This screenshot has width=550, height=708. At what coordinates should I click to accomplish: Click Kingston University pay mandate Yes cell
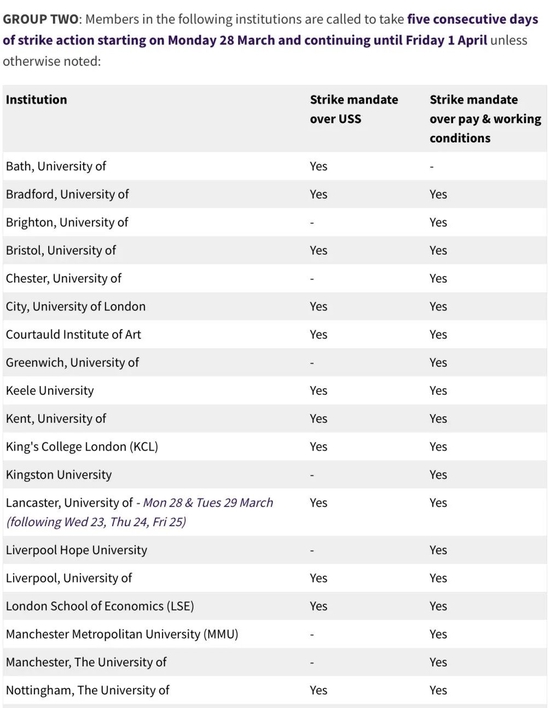pos(438,475)
